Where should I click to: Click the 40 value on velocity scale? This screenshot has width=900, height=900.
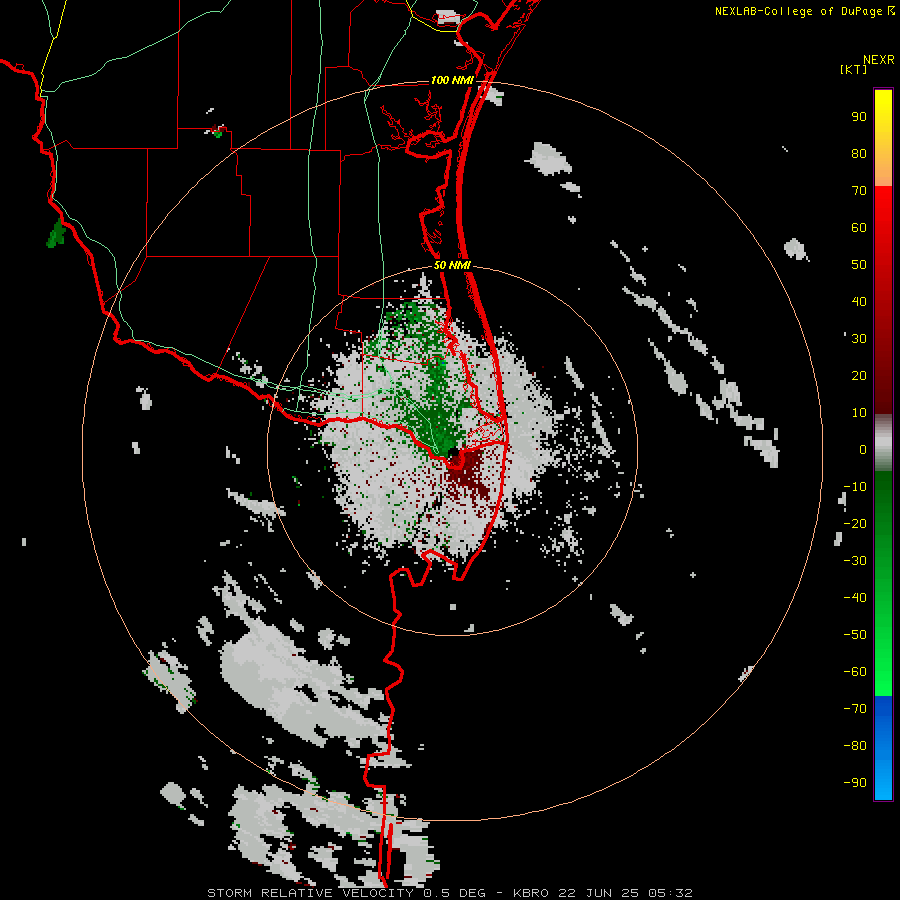(859, 301)
